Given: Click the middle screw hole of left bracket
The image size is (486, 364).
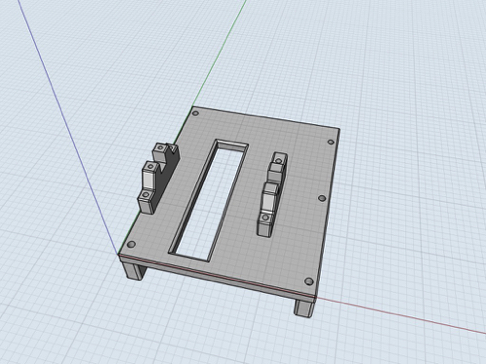Looking at the screenshot, I should tap(151, 166).
